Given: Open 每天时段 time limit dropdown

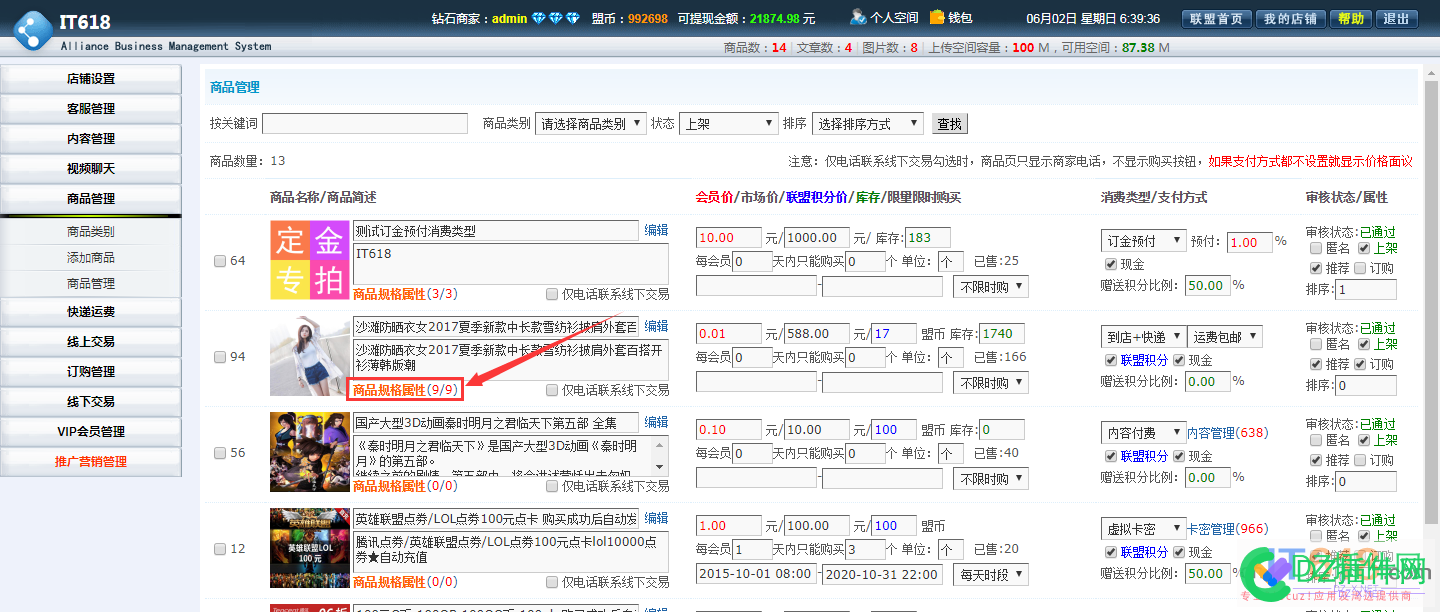Looking at the screenshot, I should tap(990, 574).
